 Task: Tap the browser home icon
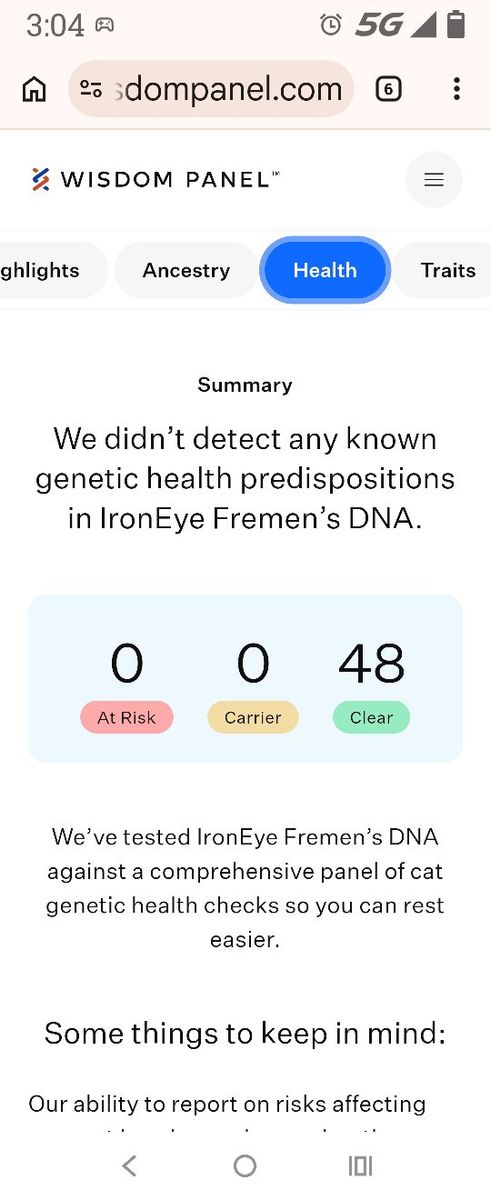click(x=34, y=90)
